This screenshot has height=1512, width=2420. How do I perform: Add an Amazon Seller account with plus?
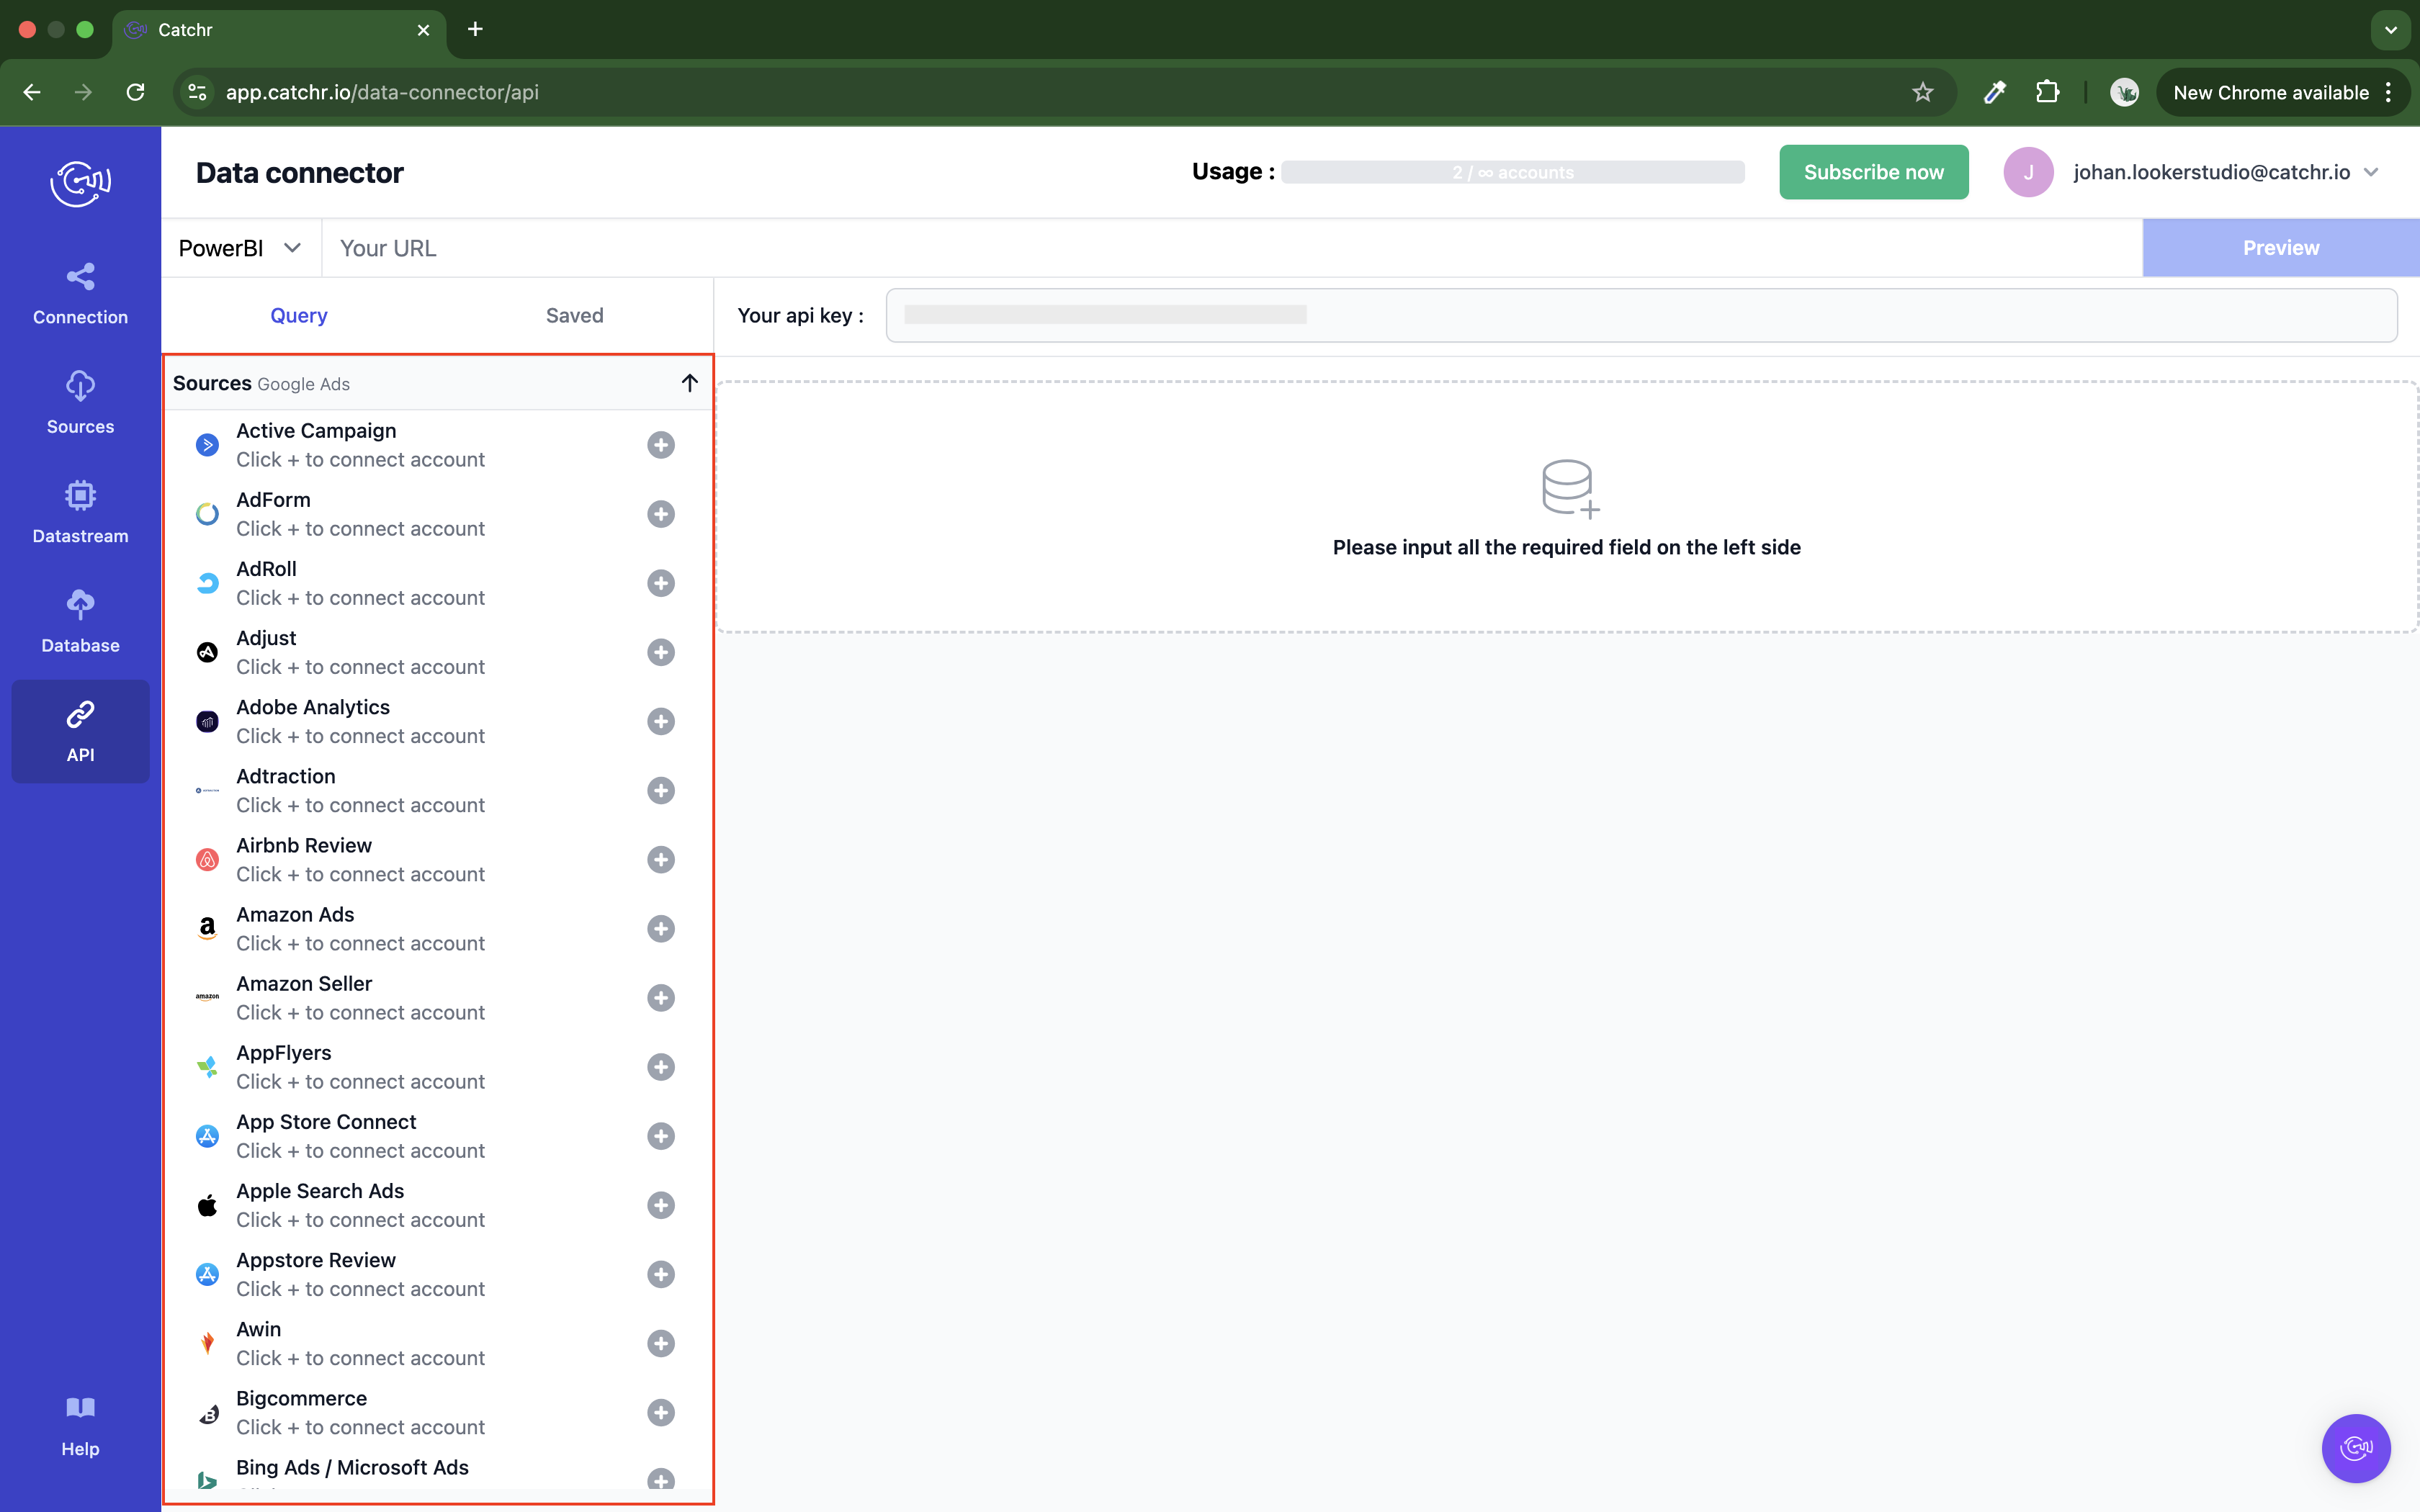661,998
